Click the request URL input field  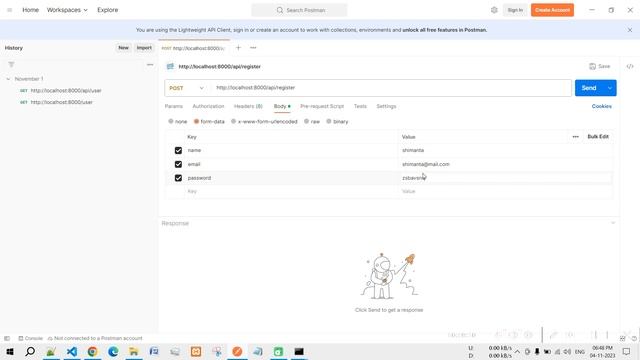pos(391,88)
